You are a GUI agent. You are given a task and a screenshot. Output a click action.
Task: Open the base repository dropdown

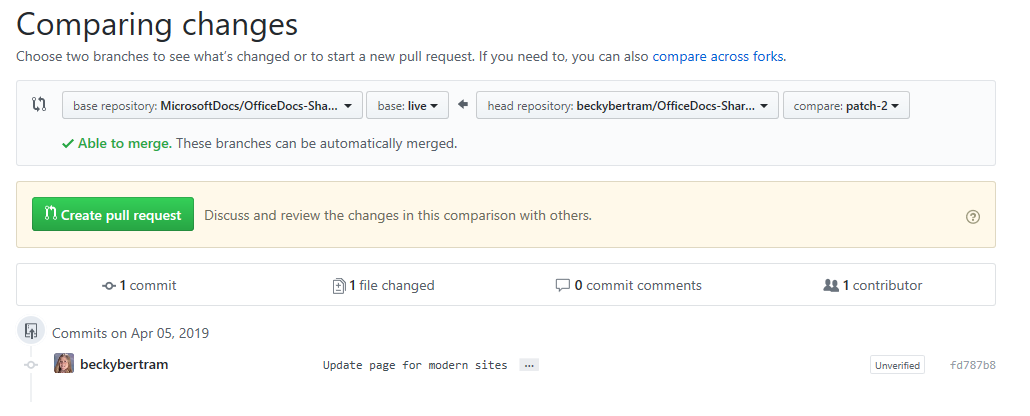[x=211, y=105]
